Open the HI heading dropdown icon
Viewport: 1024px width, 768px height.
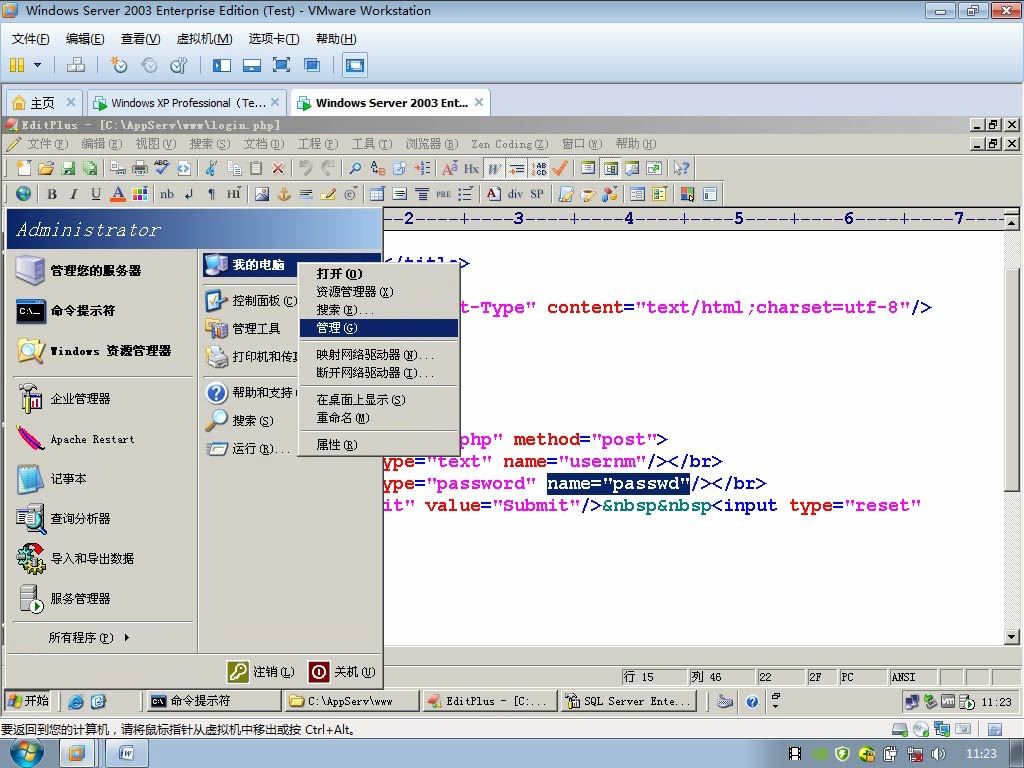(x=233, y=194)
